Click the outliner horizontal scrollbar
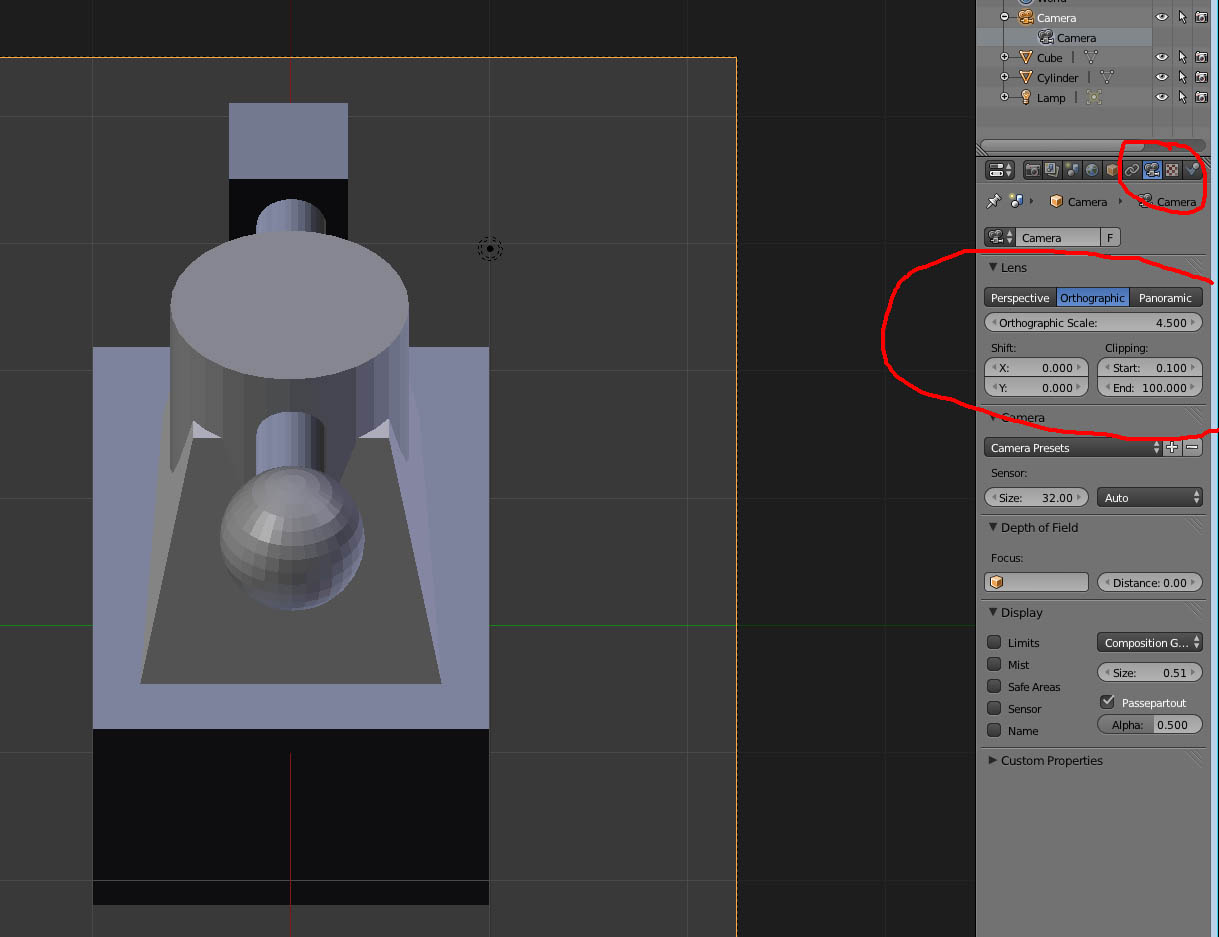This screenshot has width=1219, height=937. click(x=1062, y=146)
